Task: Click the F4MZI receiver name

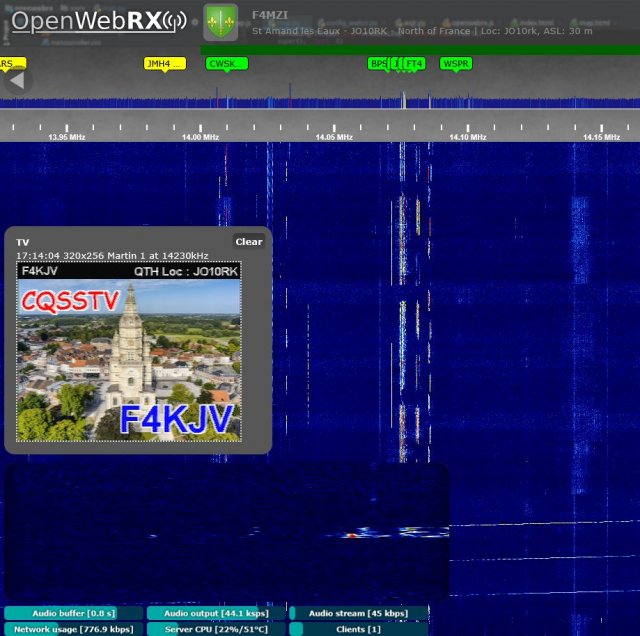Action: (x=268, y=16)
